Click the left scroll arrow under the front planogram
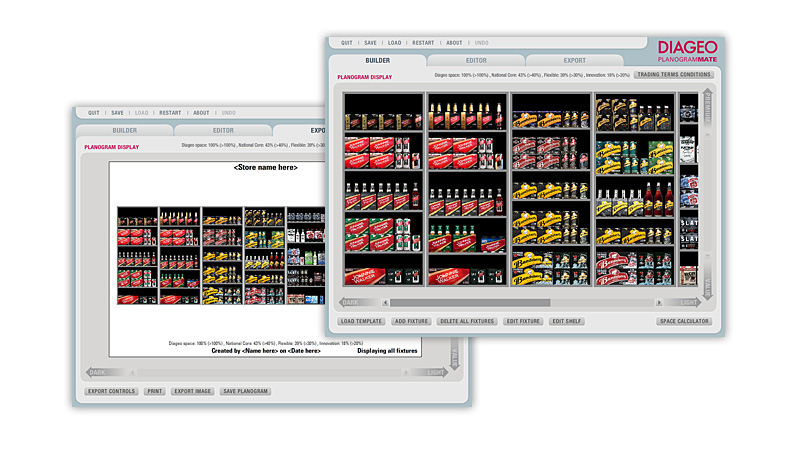 384,302
